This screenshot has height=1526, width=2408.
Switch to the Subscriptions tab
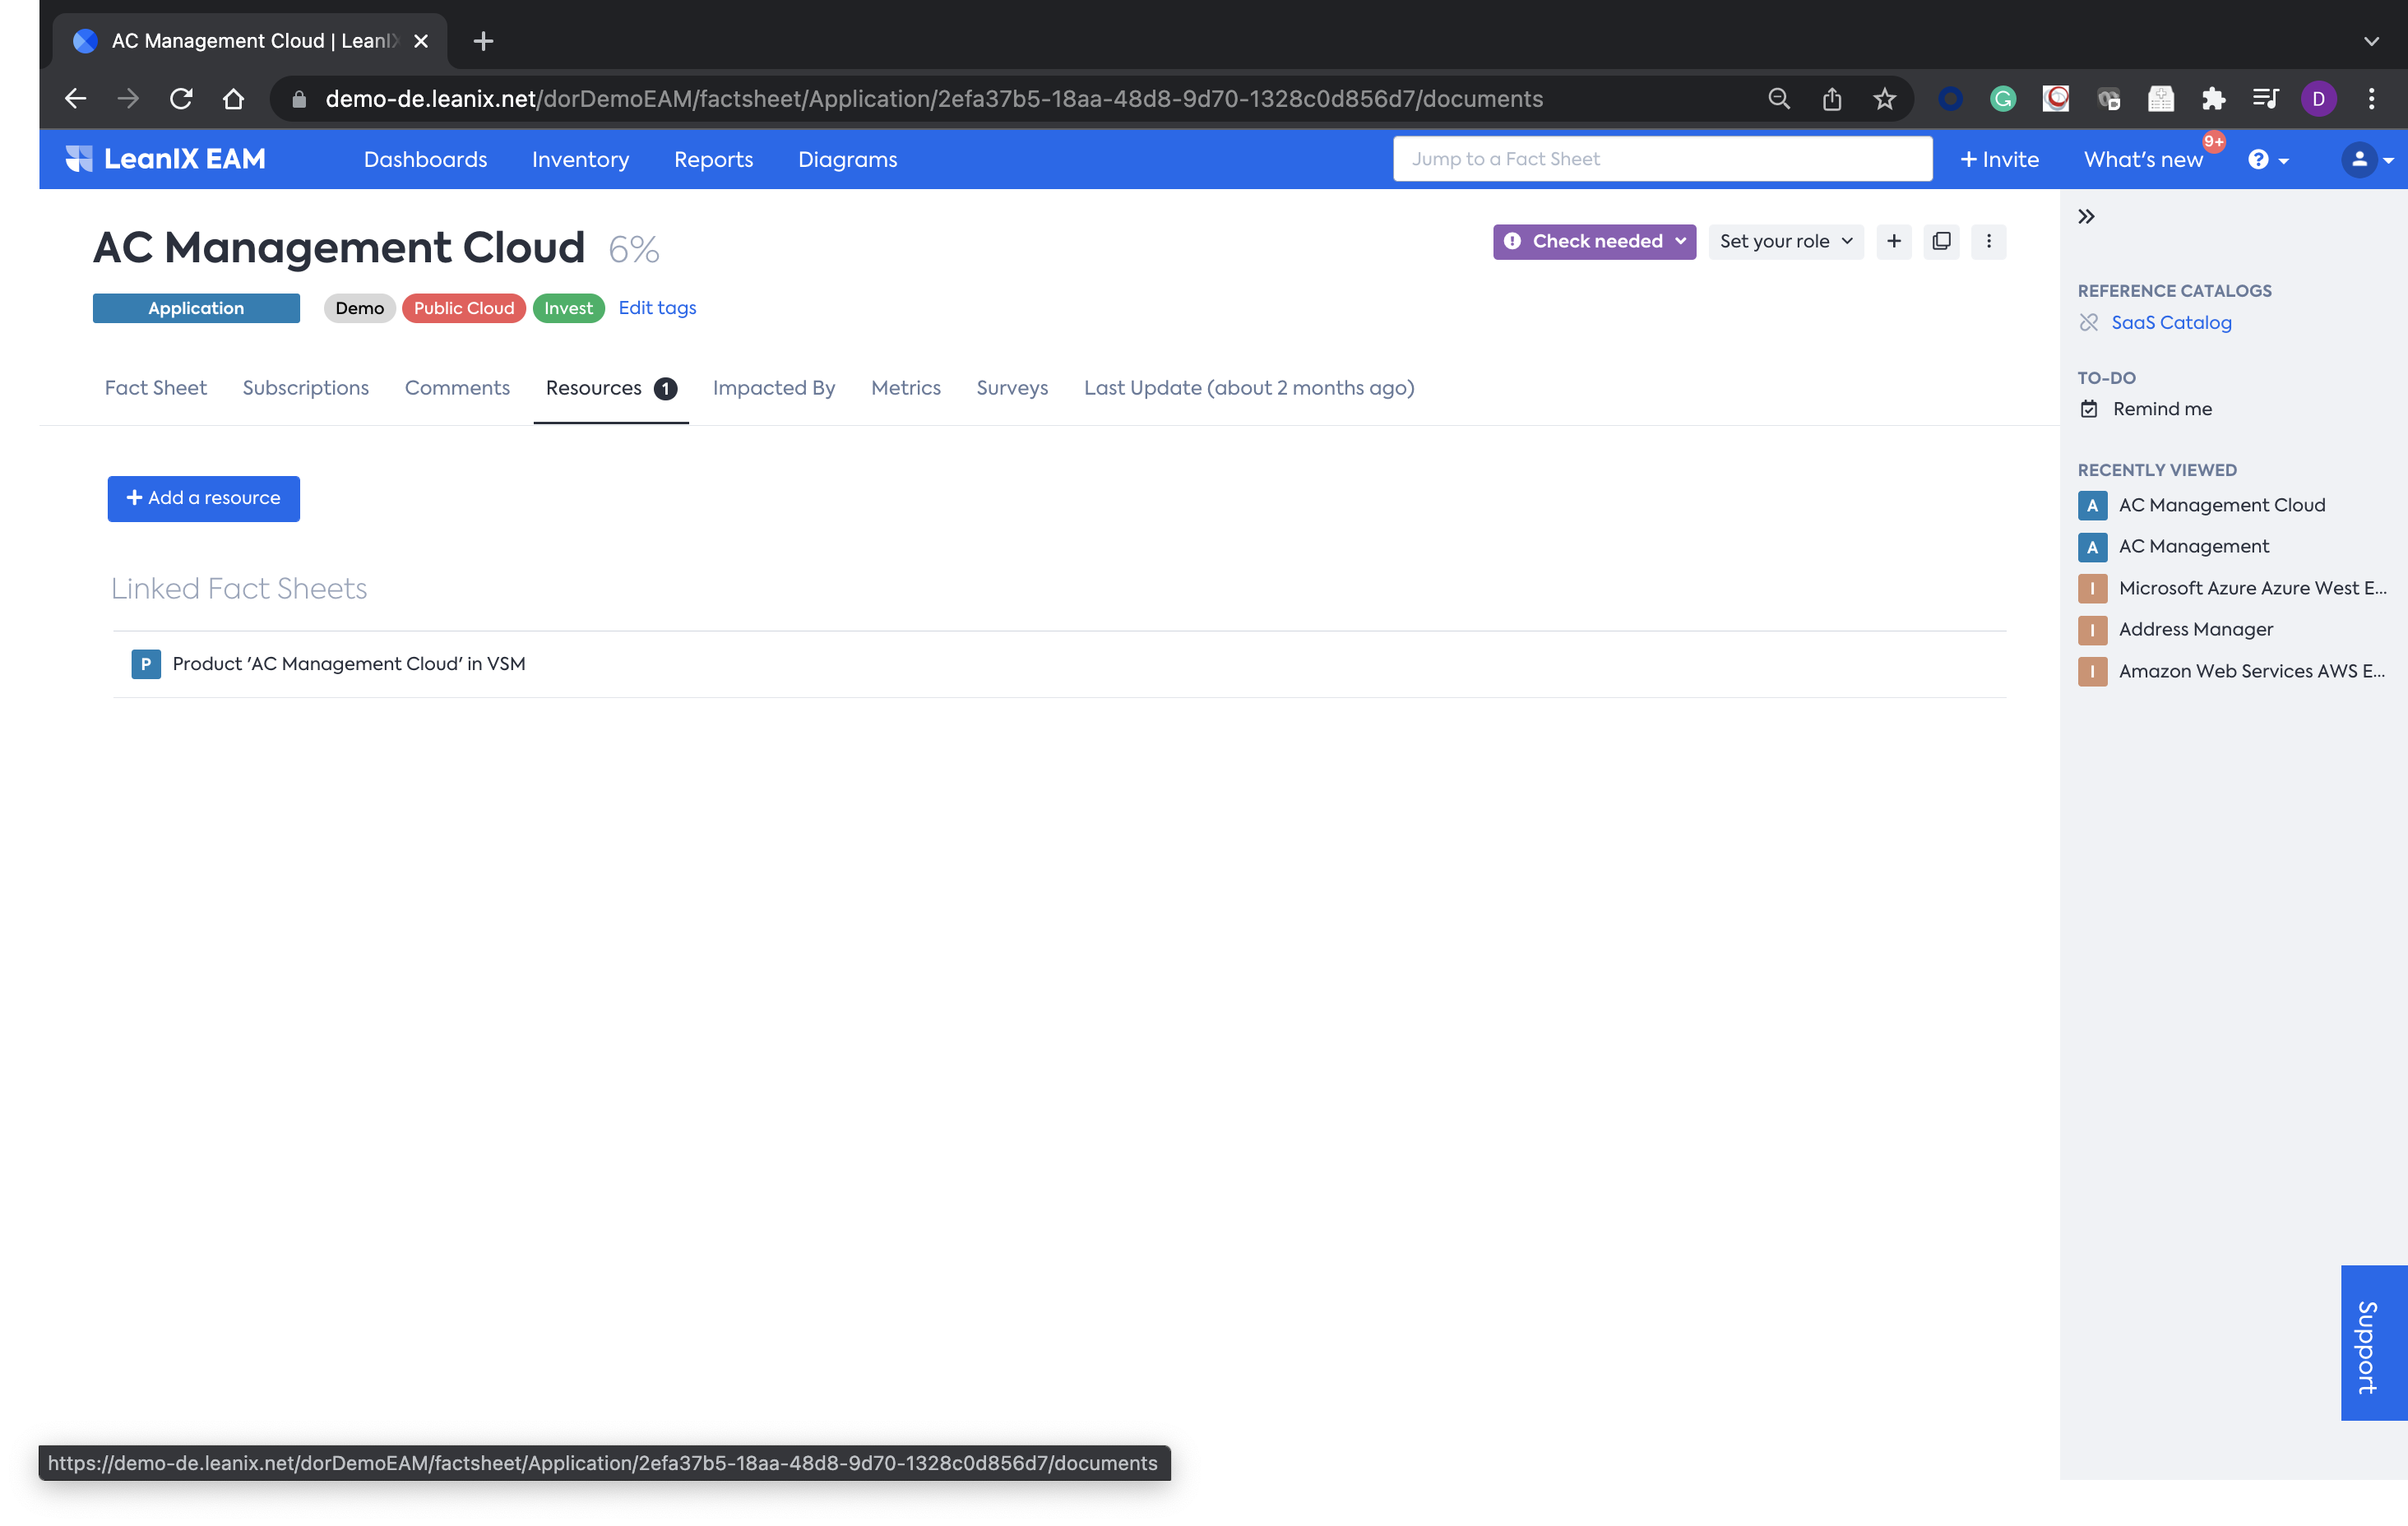(305, 388)
